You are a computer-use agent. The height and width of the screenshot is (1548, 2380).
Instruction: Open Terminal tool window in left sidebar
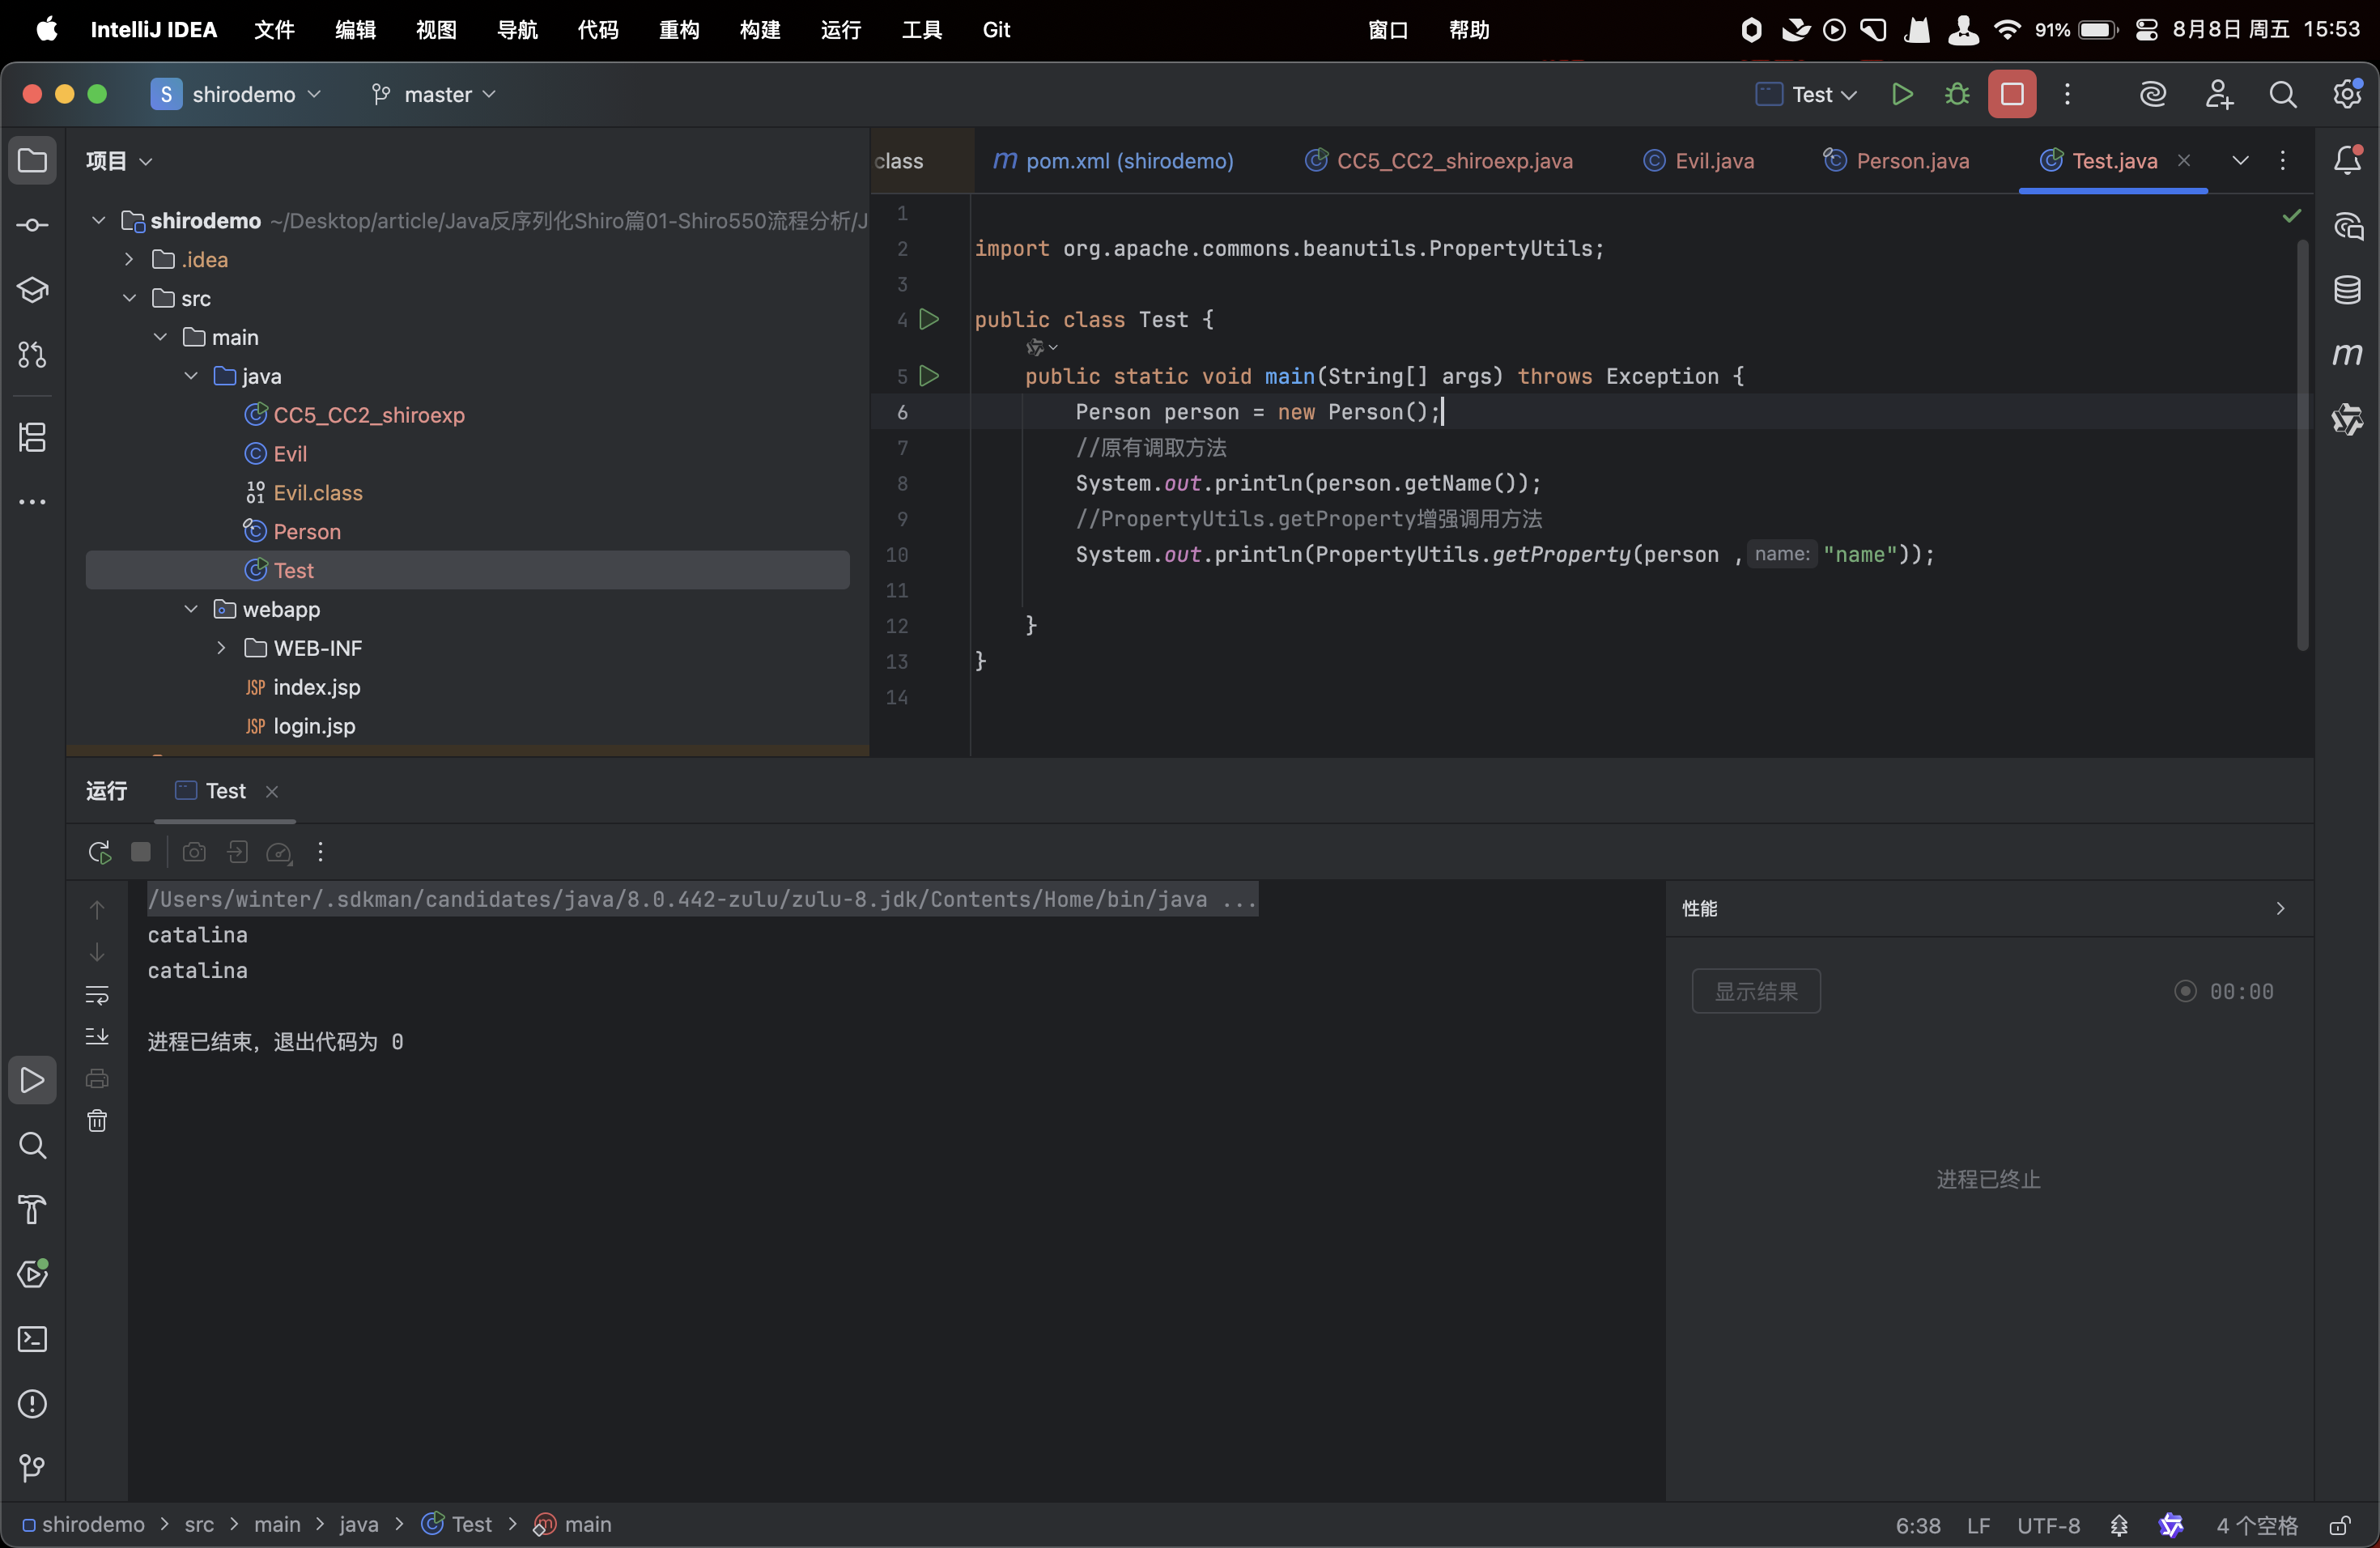[32, 1339]
